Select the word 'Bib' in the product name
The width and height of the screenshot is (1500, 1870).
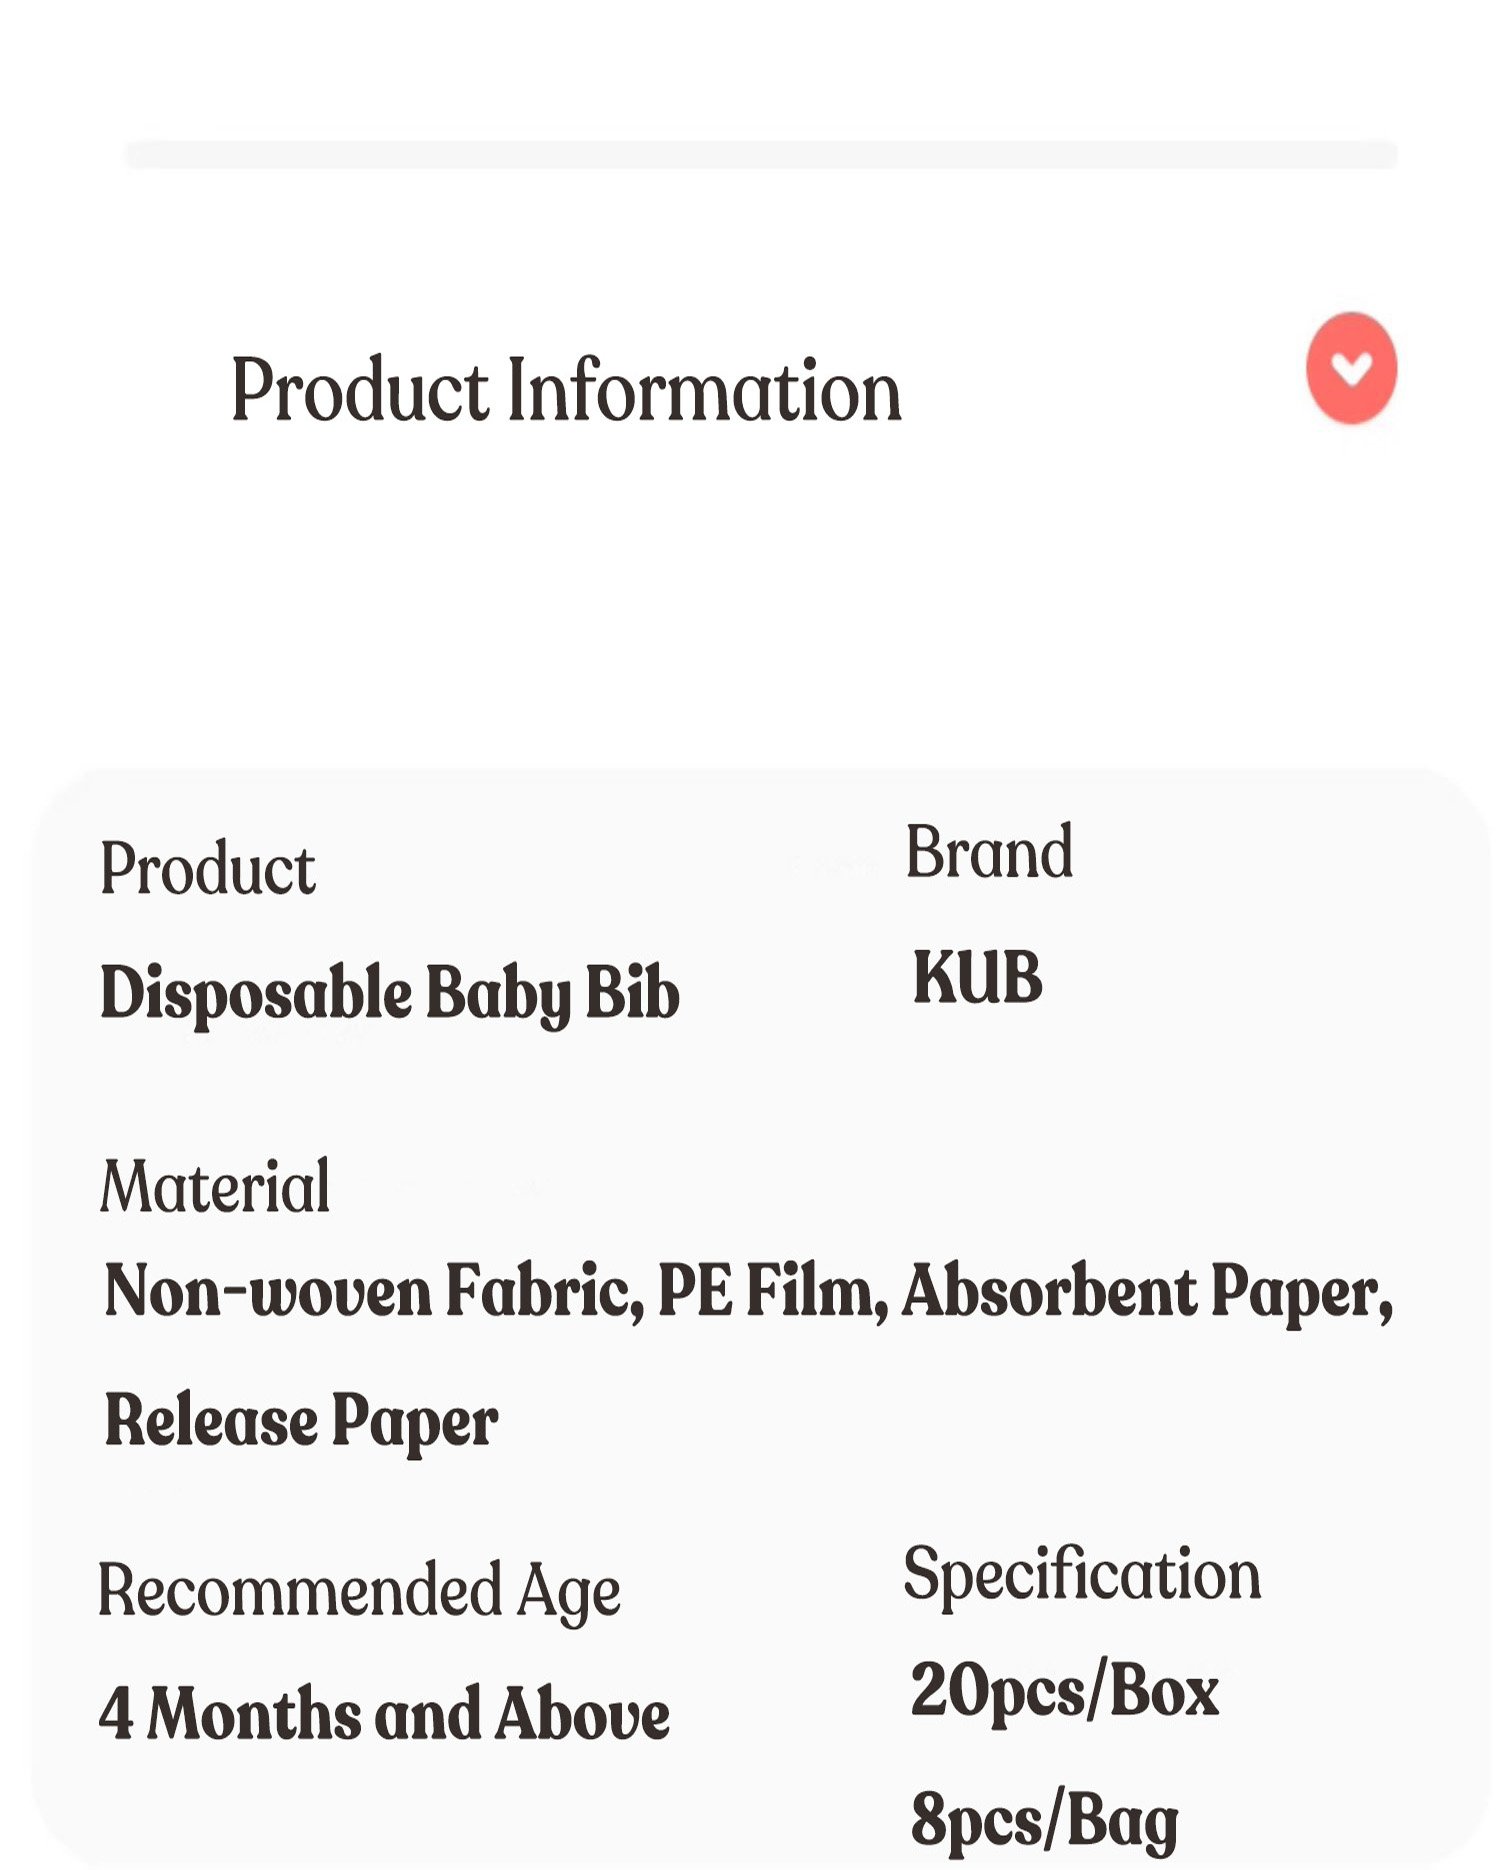click(632, 993)
